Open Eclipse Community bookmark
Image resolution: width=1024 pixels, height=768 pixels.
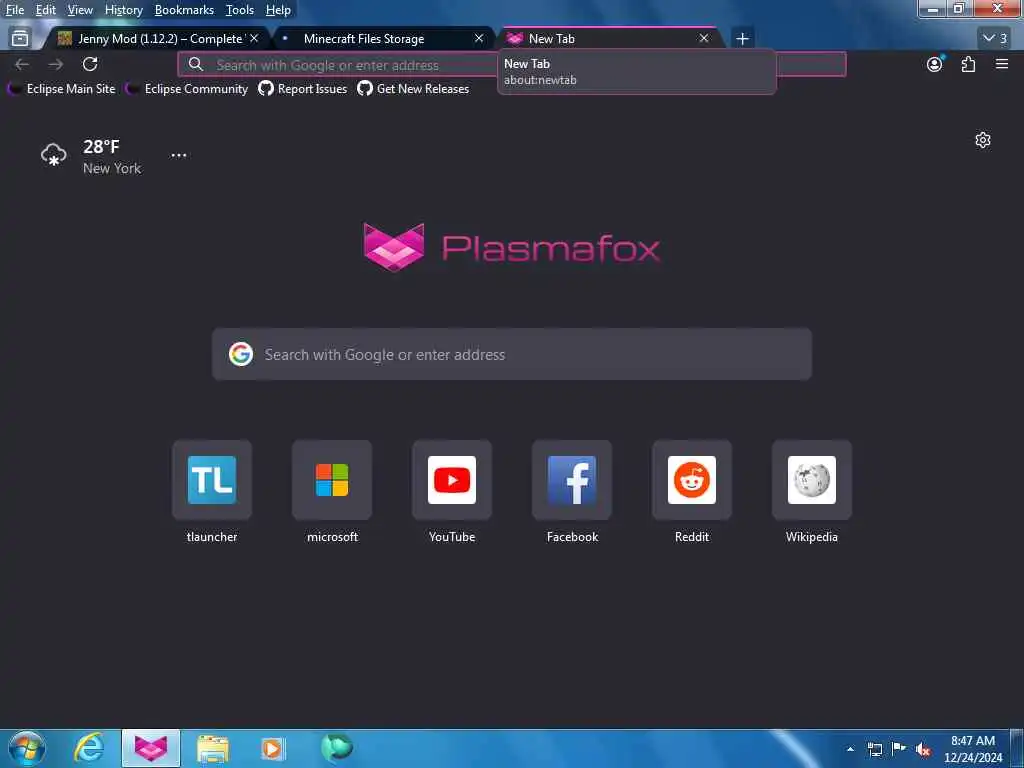coord(187,89)
